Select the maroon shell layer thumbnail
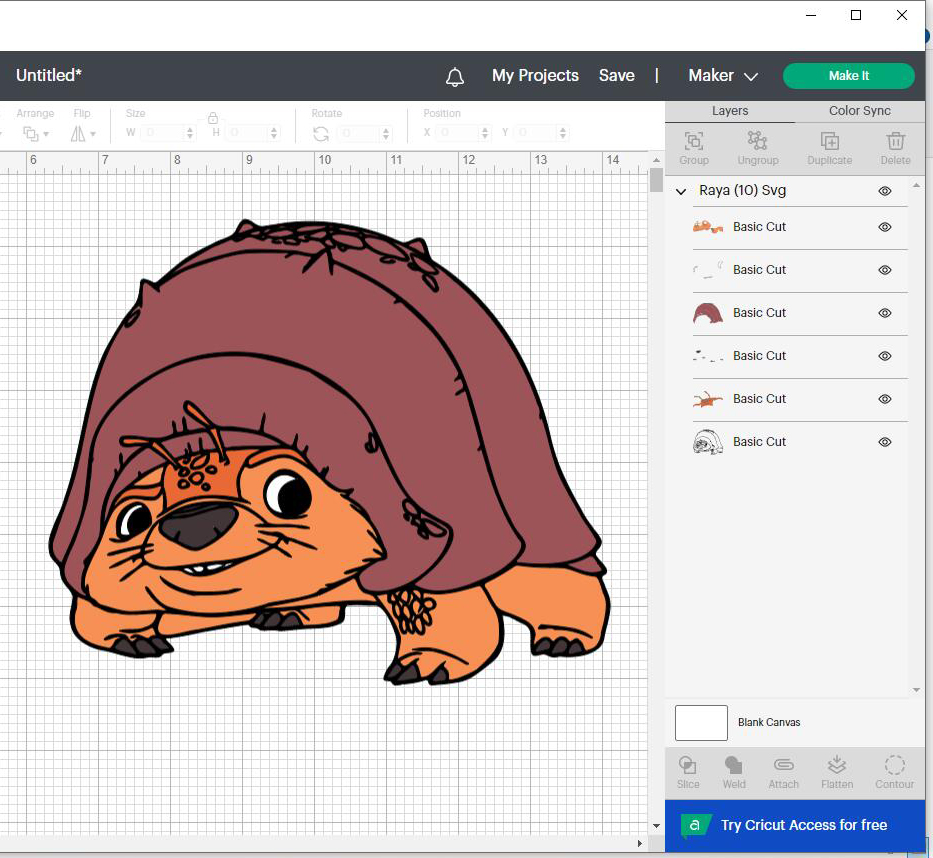The image size is (933, 858). coord(708,313)
